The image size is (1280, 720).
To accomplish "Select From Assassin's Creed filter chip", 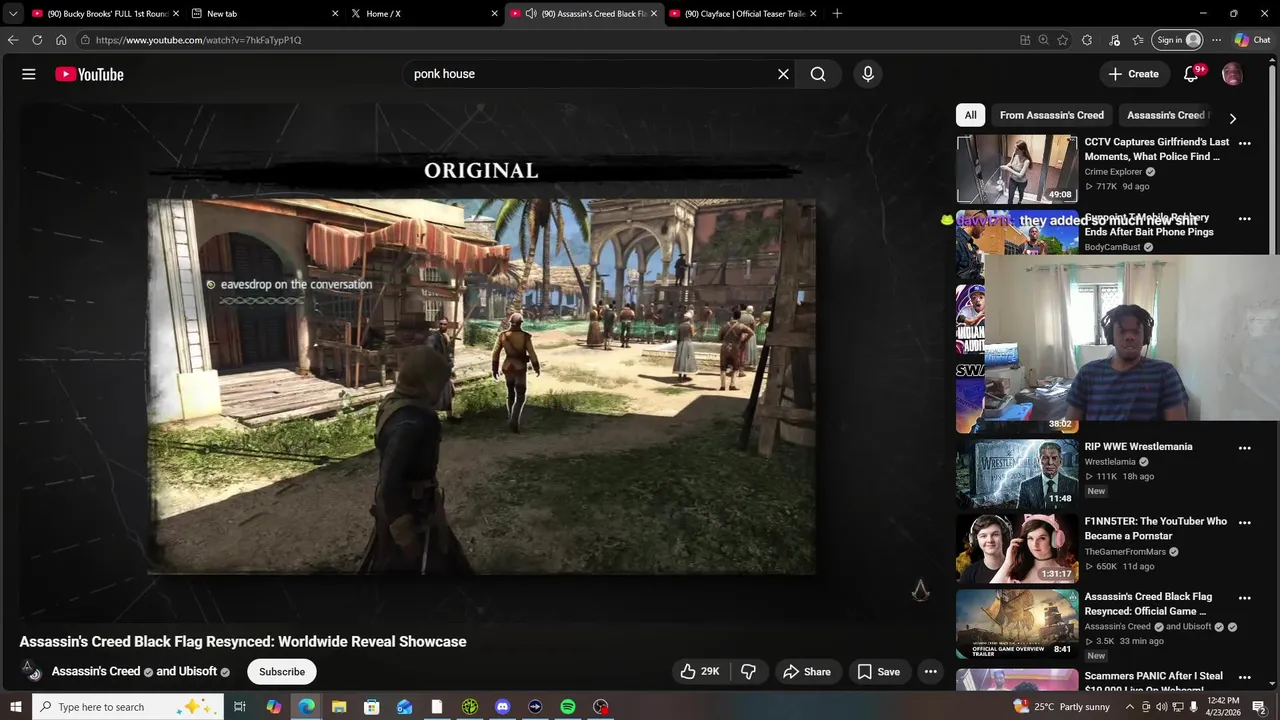I will pyautogui.click(x=1052, y=115).
